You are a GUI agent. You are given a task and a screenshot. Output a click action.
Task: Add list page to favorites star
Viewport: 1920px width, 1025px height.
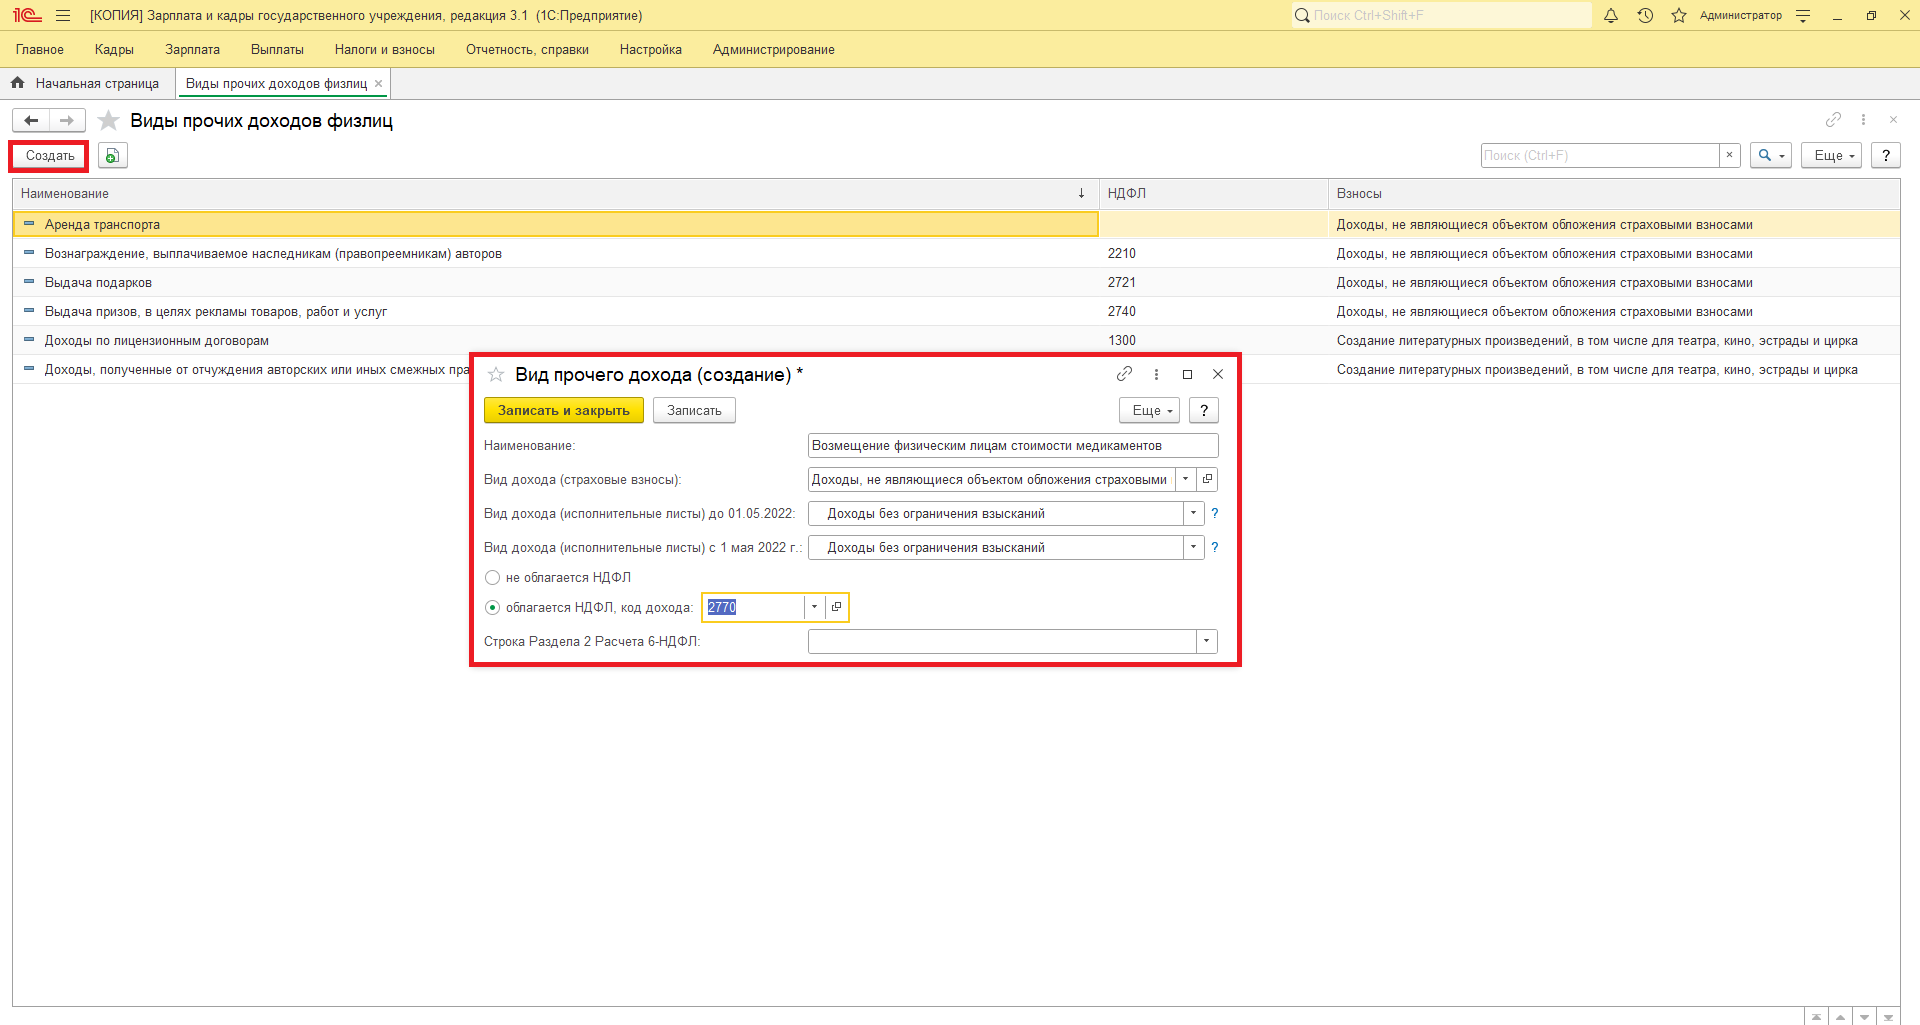(109, 120)
